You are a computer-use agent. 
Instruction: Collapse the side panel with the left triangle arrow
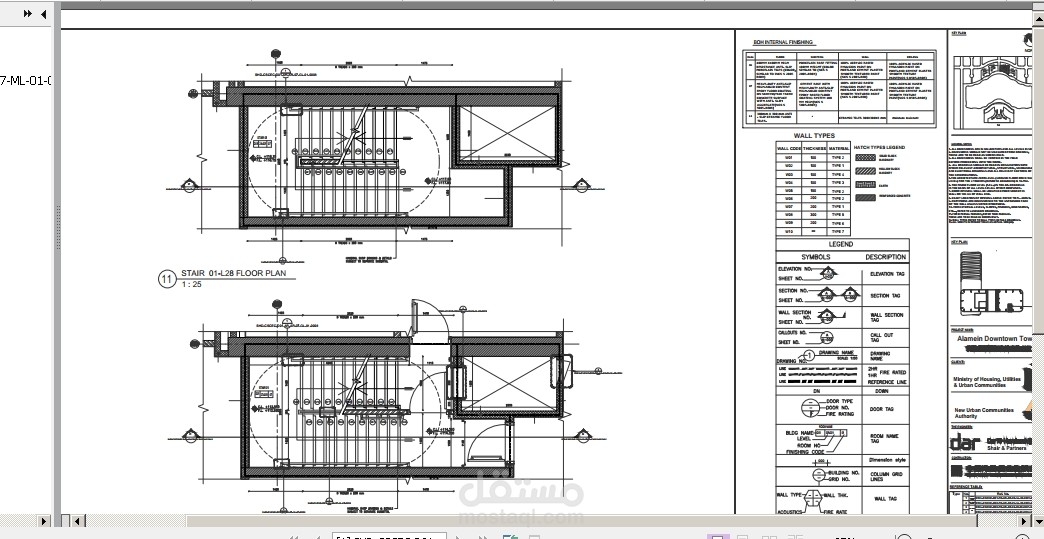point(43,13)
